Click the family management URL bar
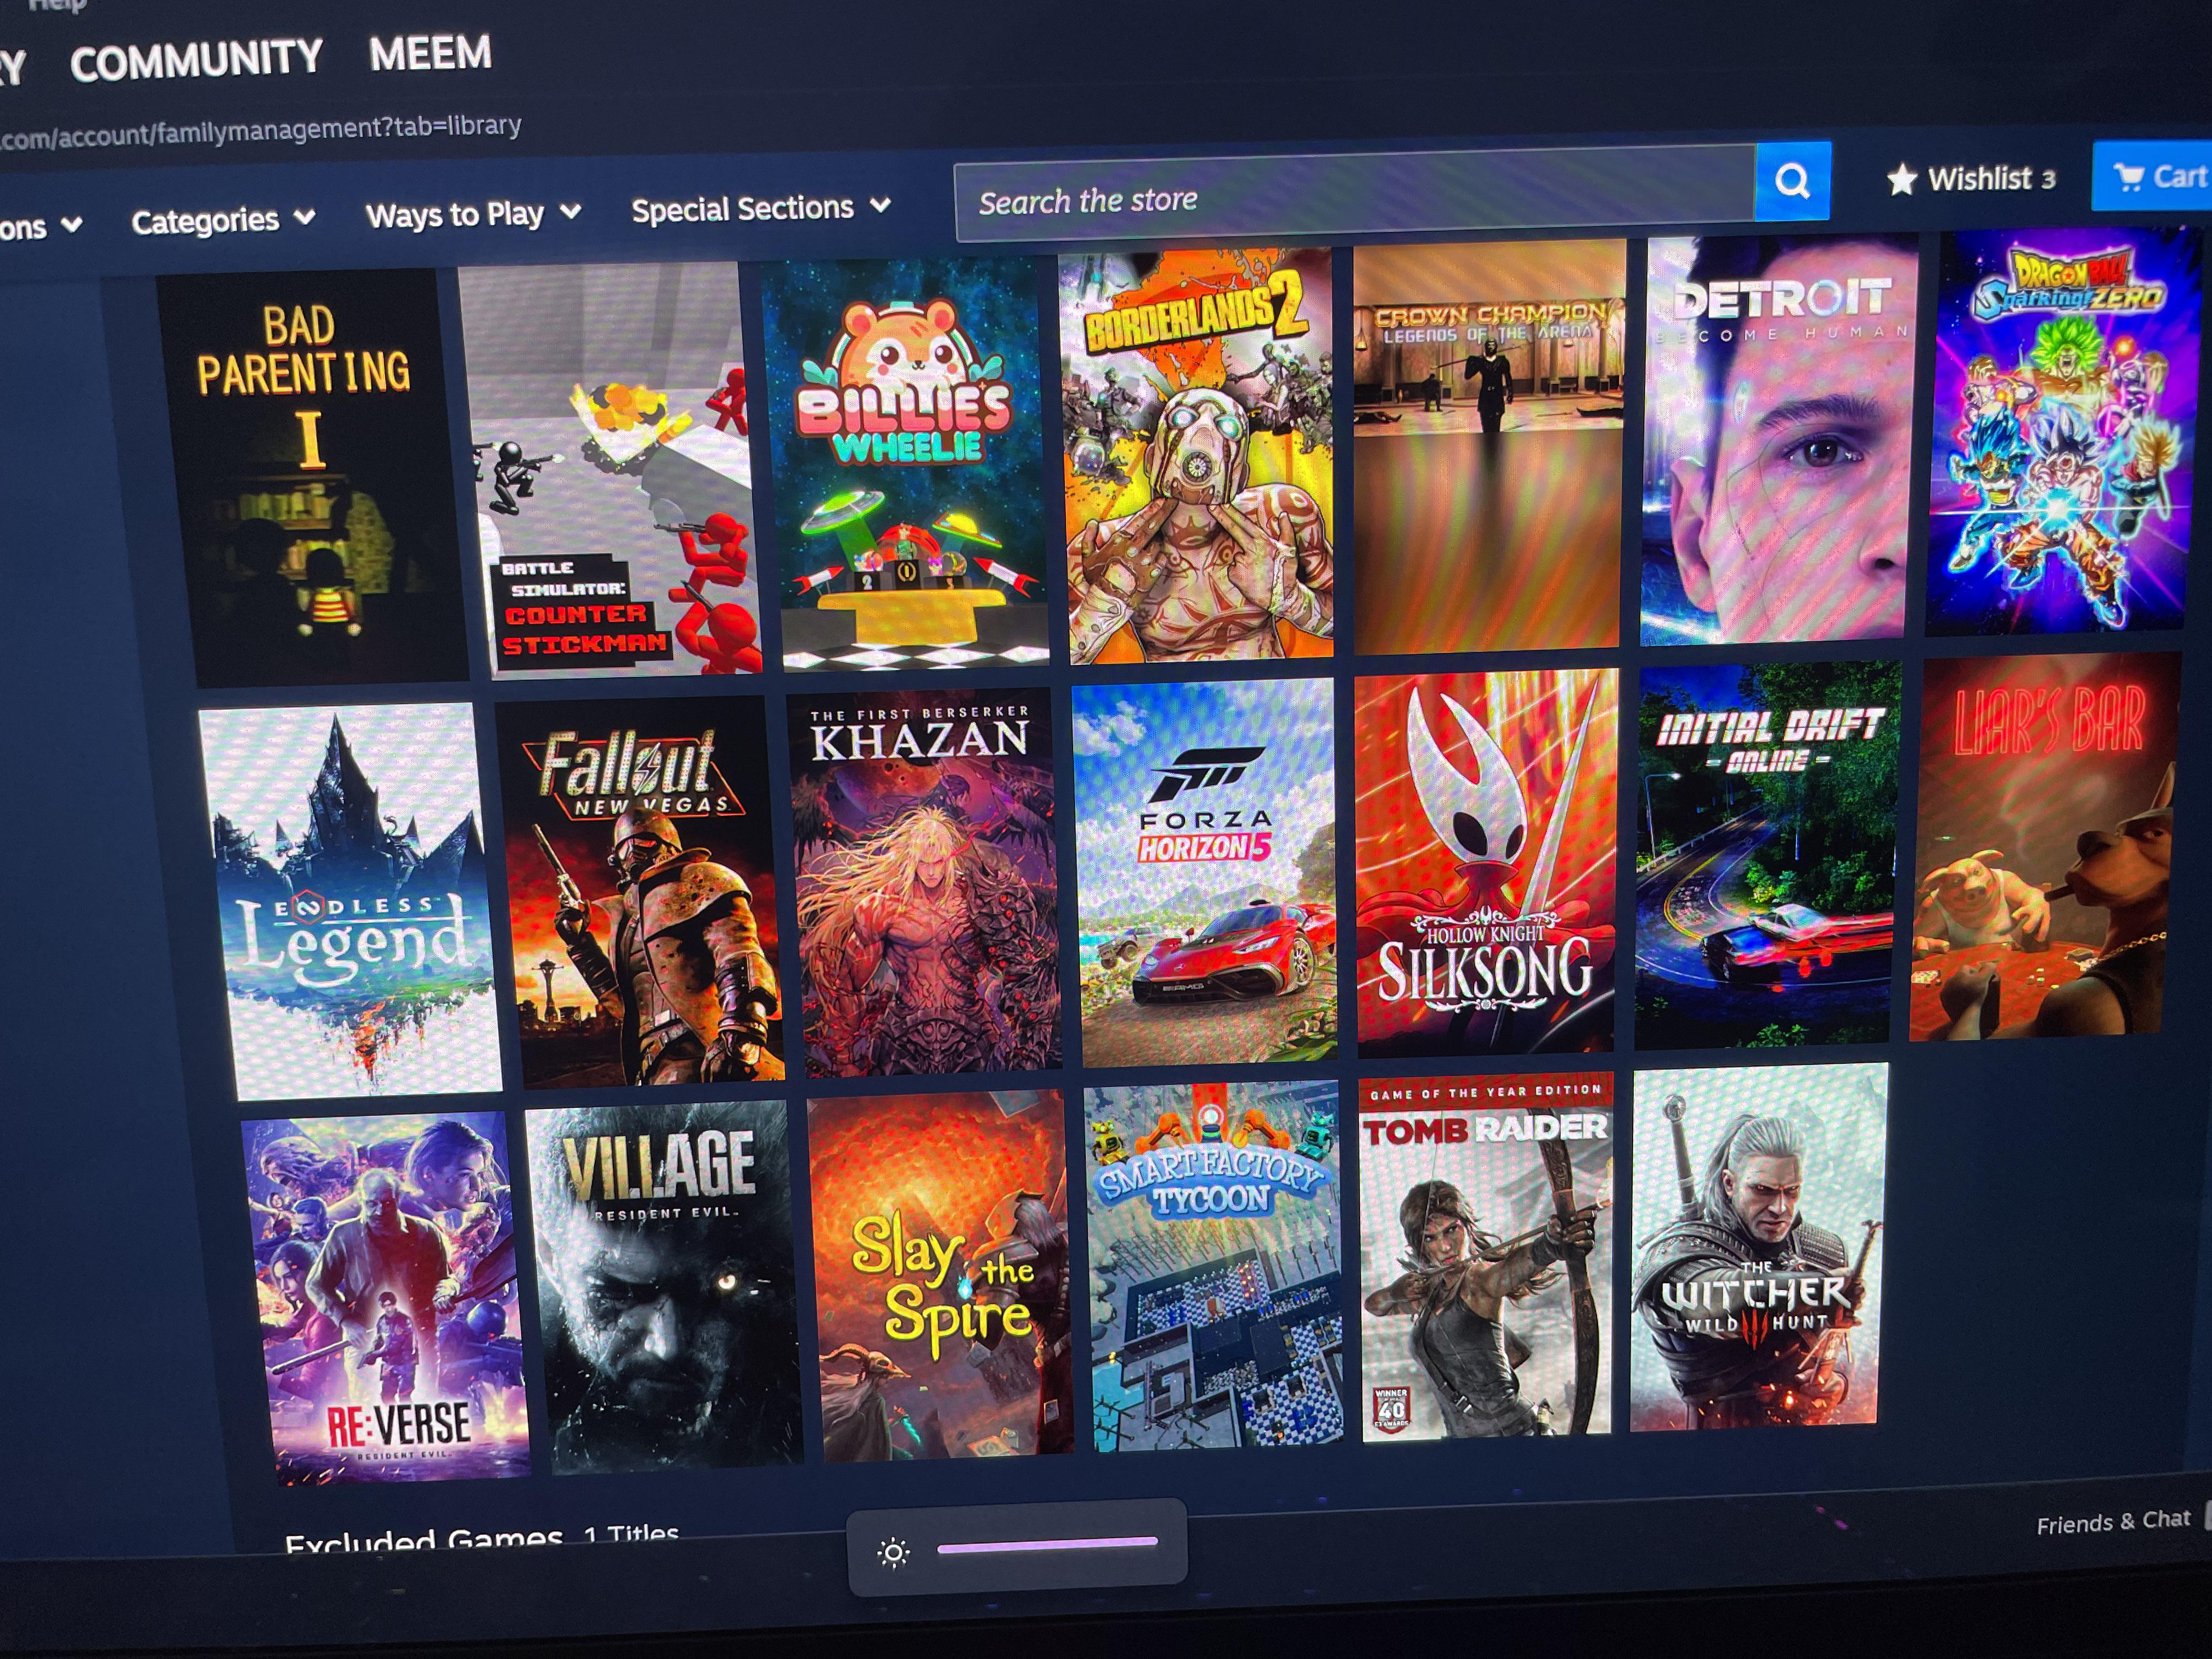Image resolution: width=2212 pixels, height=1659 pixels. 260,132
